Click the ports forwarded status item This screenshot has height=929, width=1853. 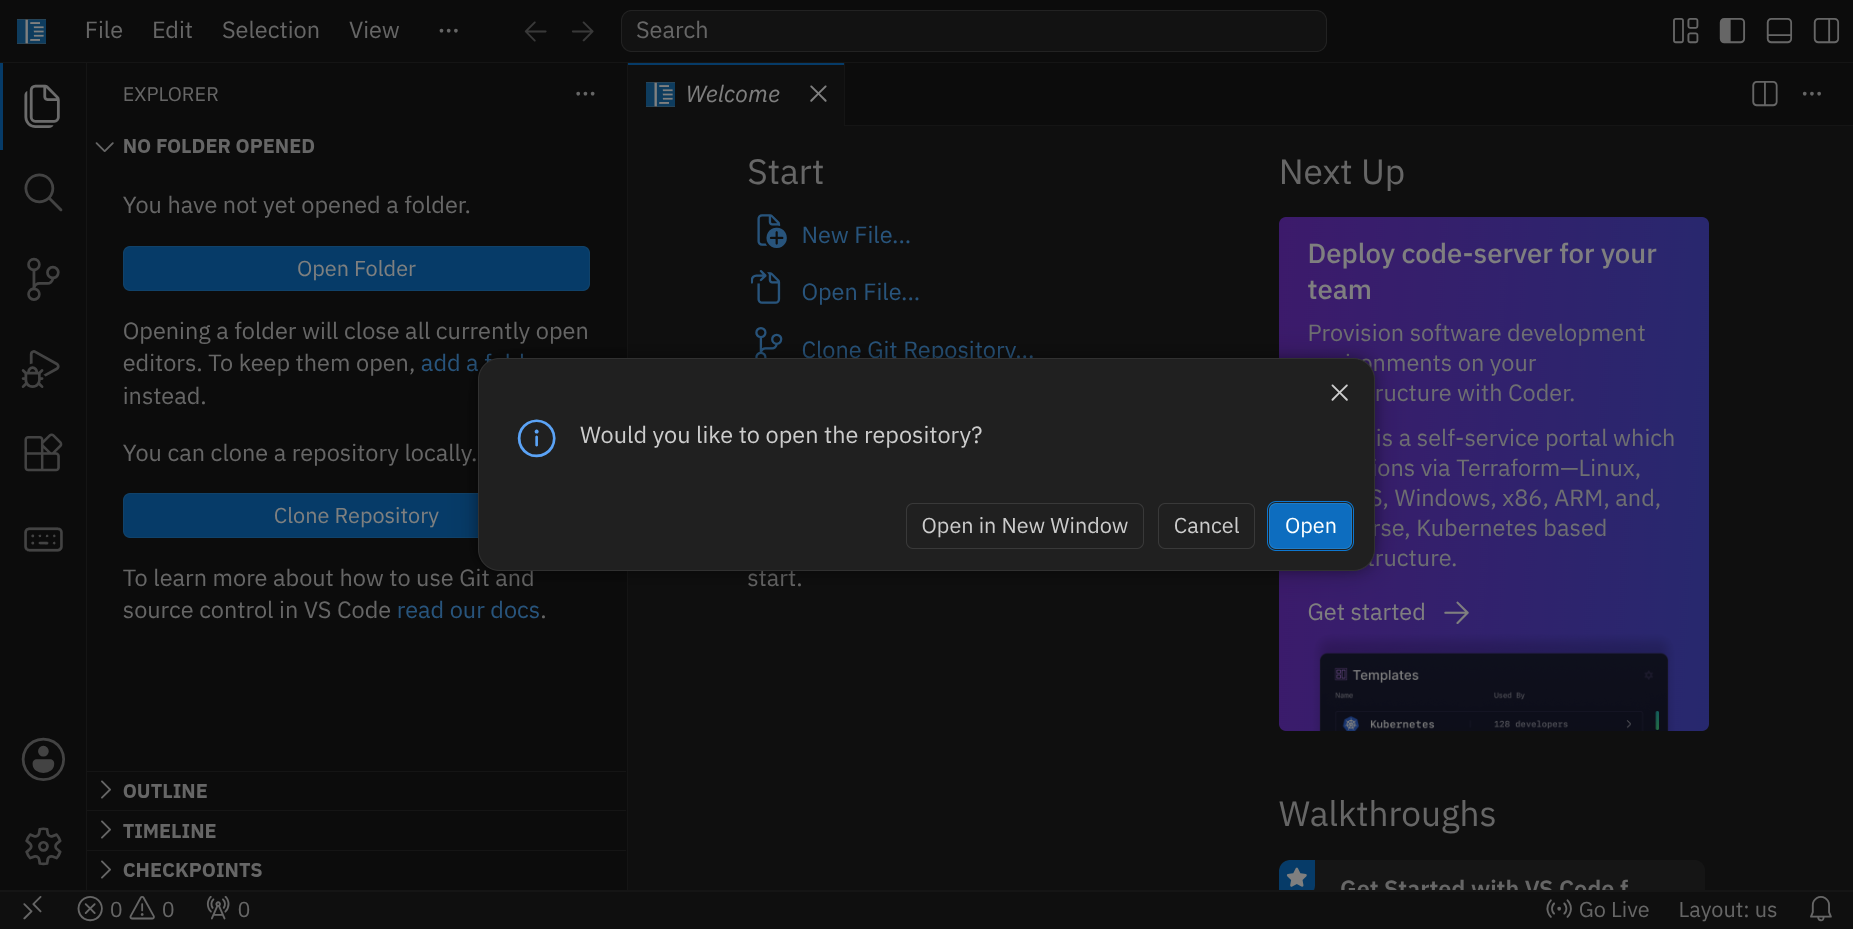(x=228, y=909)
